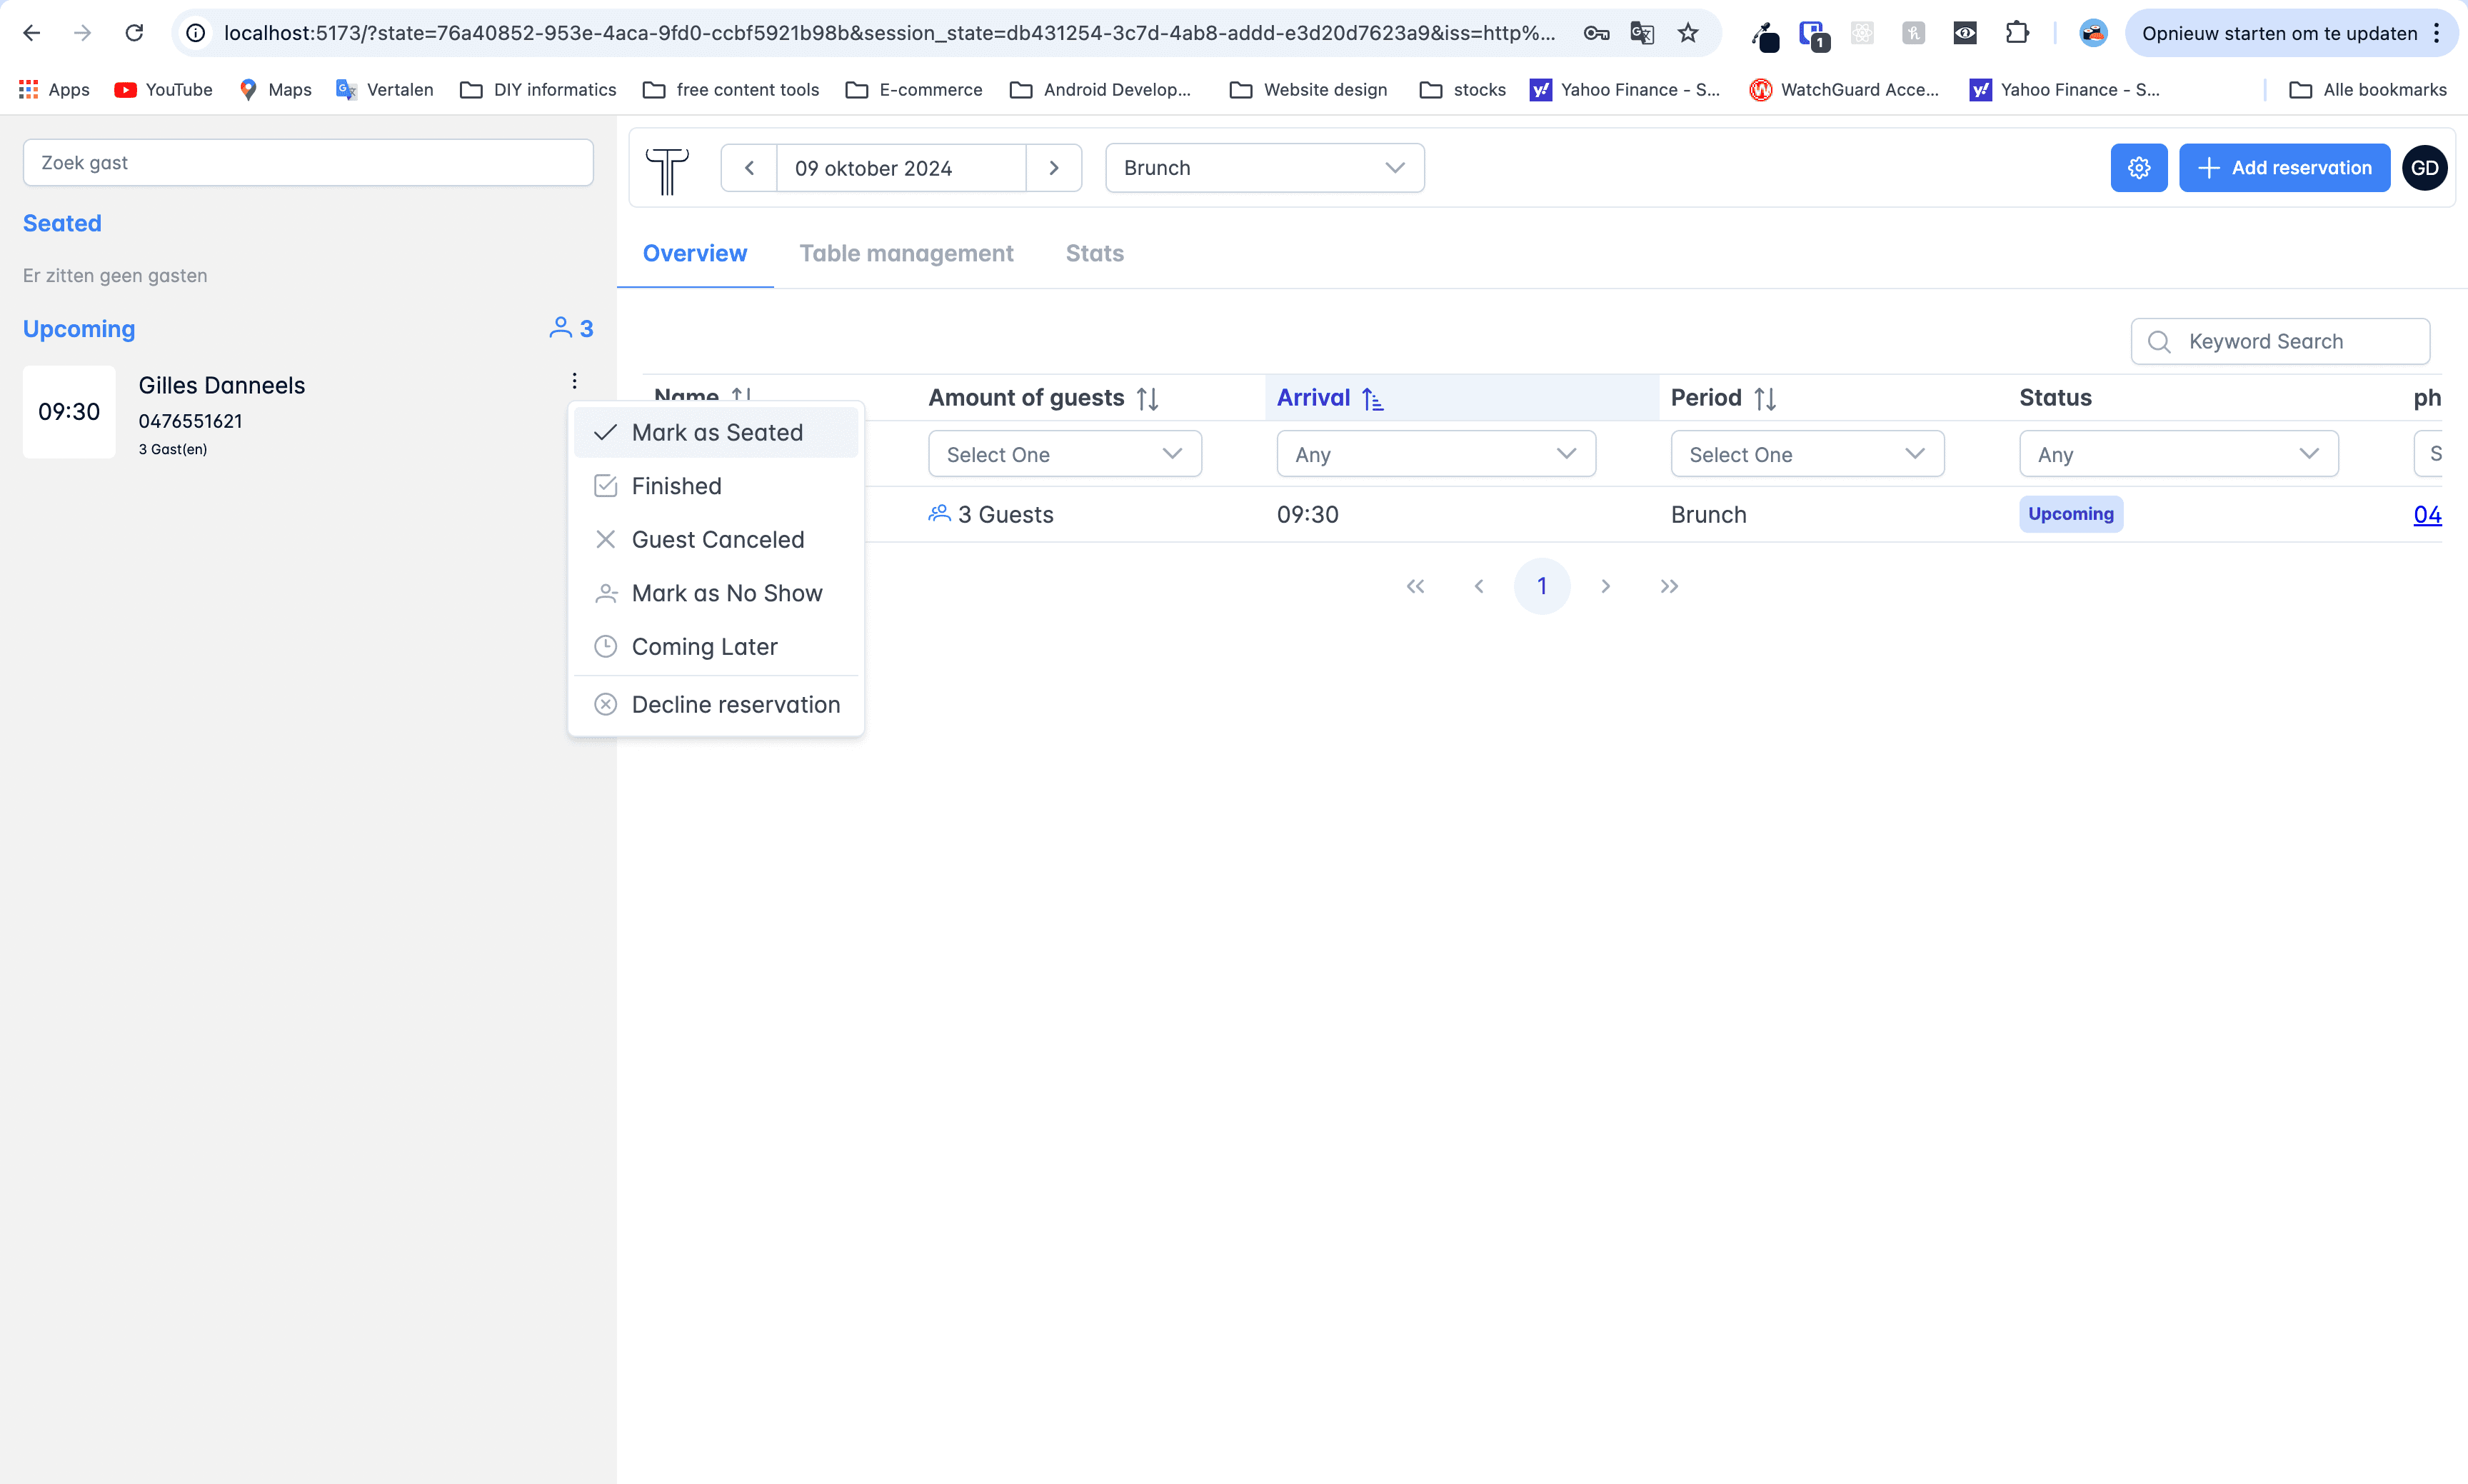Open three-dot menu for Gilles Danneels
Image resolution: width=2468 pixels, height=1484 pixels.
click(574, 381)
